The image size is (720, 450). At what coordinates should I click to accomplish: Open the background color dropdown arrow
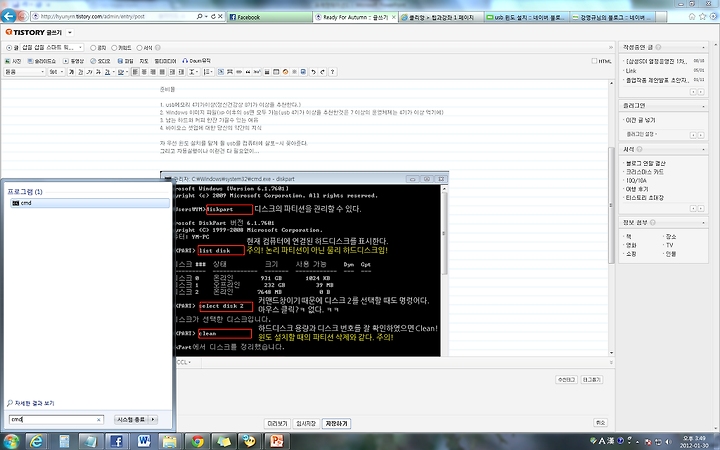pyautogui.click(x=127, y=72)
